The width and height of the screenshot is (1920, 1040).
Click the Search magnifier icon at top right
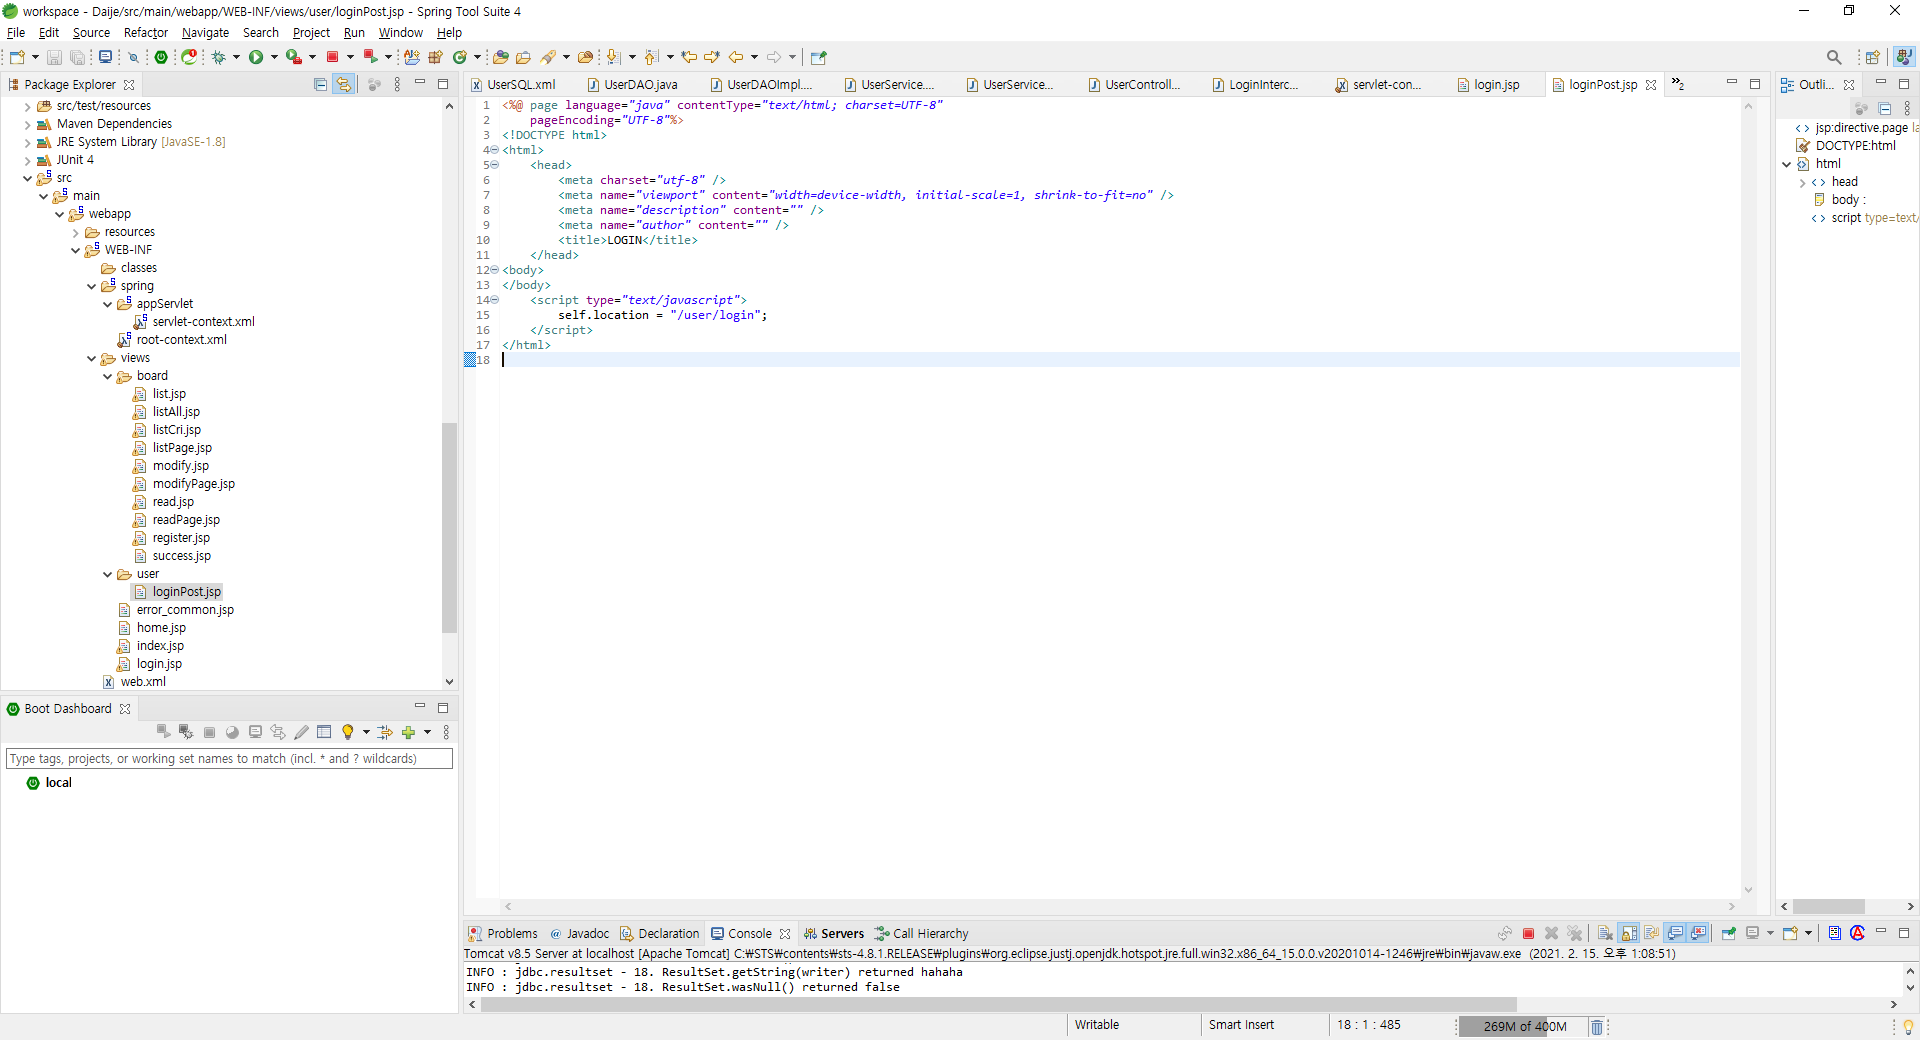(1834, 57)
